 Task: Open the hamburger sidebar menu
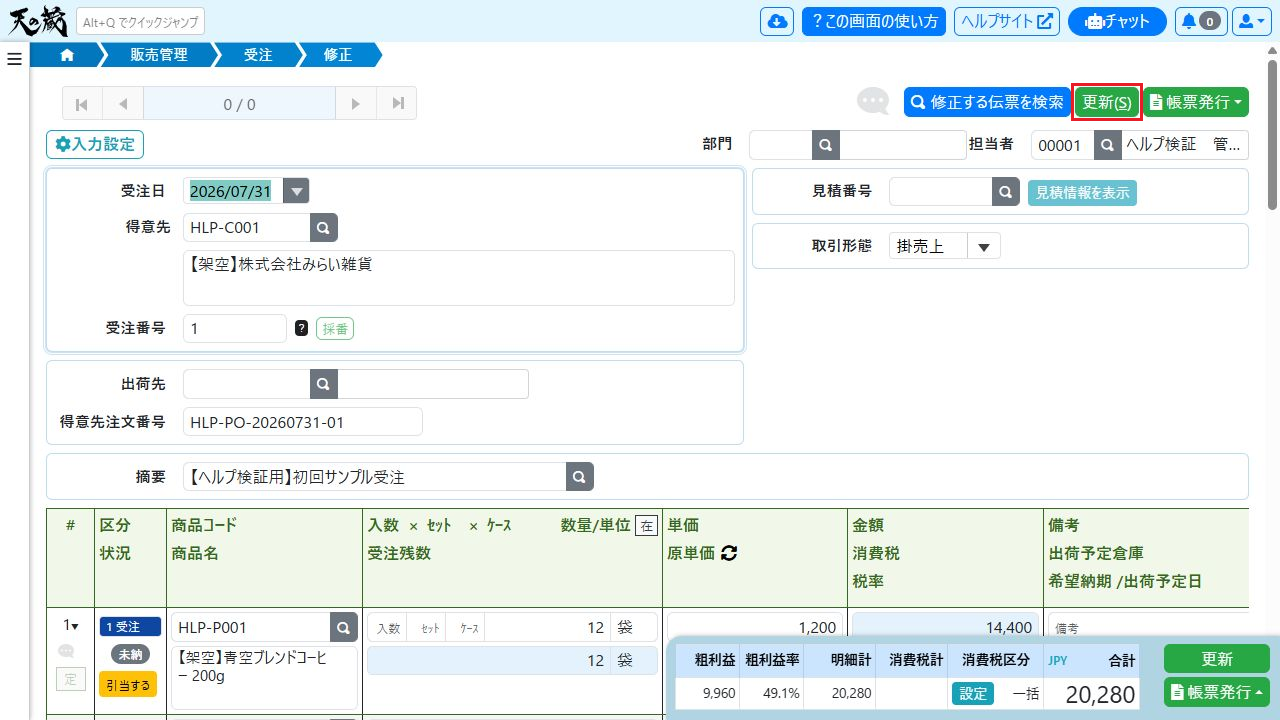[14, 59]
